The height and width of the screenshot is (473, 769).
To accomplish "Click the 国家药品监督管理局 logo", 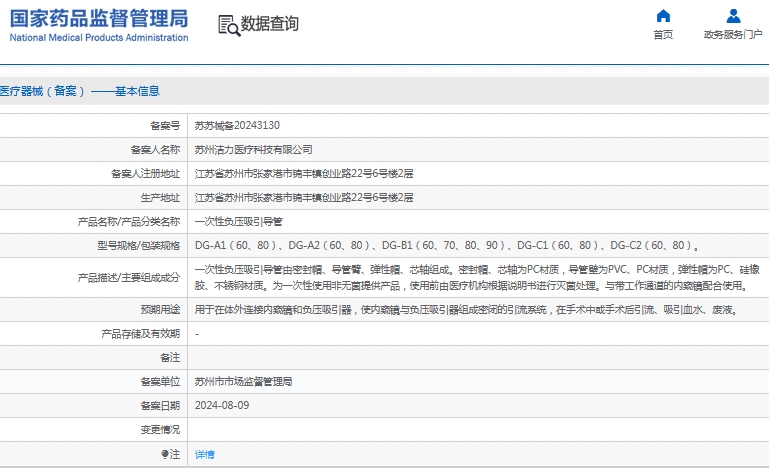I will coord(99,25).
